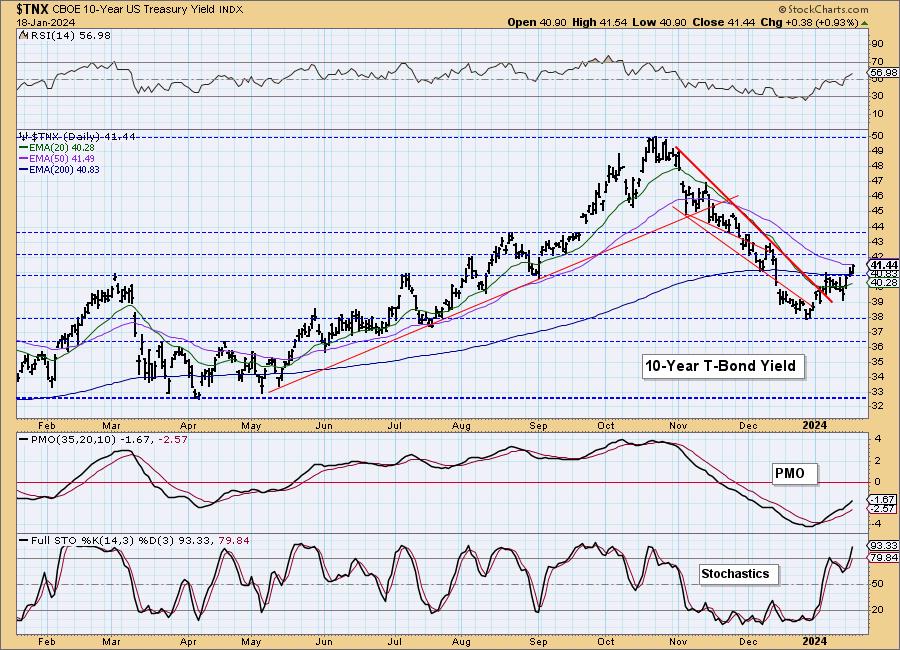This screenshot has height=650, width=900.
Task: Click the 2024 label under the price panel
Action: click(x=814, y=425)
